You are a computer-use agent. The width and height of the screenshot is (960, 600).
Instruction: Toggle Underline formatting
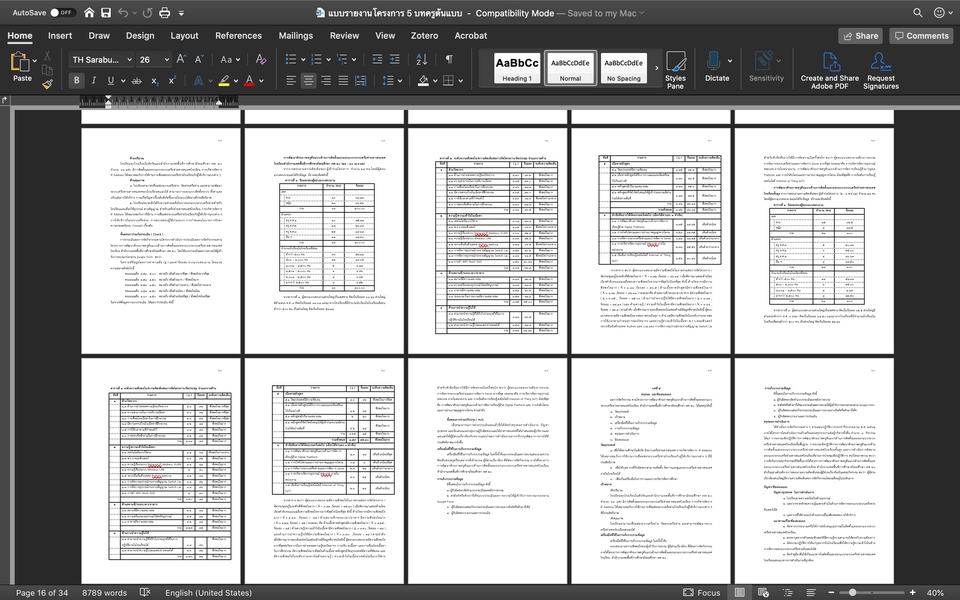pos(111,80)
